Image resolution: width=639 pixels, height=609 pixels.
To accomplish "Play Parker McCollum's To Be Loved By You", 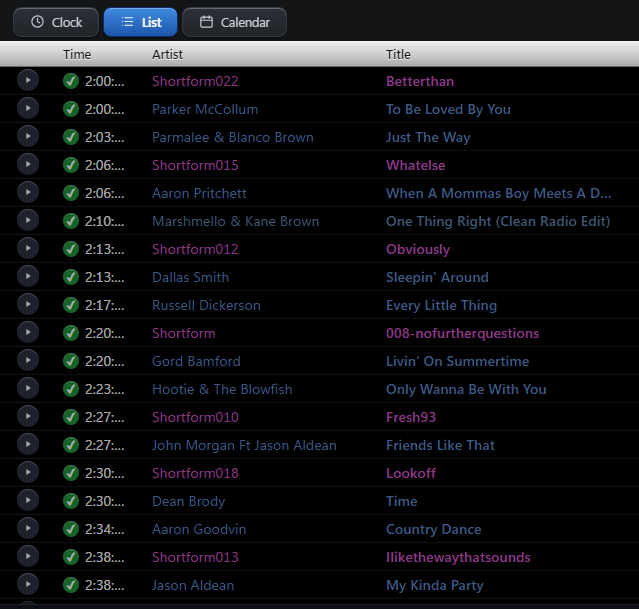I will 28,108.
